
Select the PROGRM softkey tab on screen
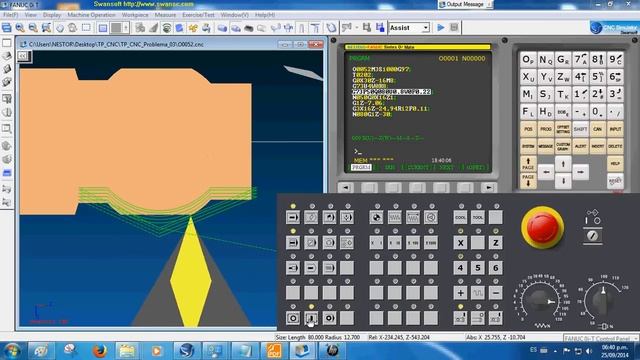[x=361, y=167]
